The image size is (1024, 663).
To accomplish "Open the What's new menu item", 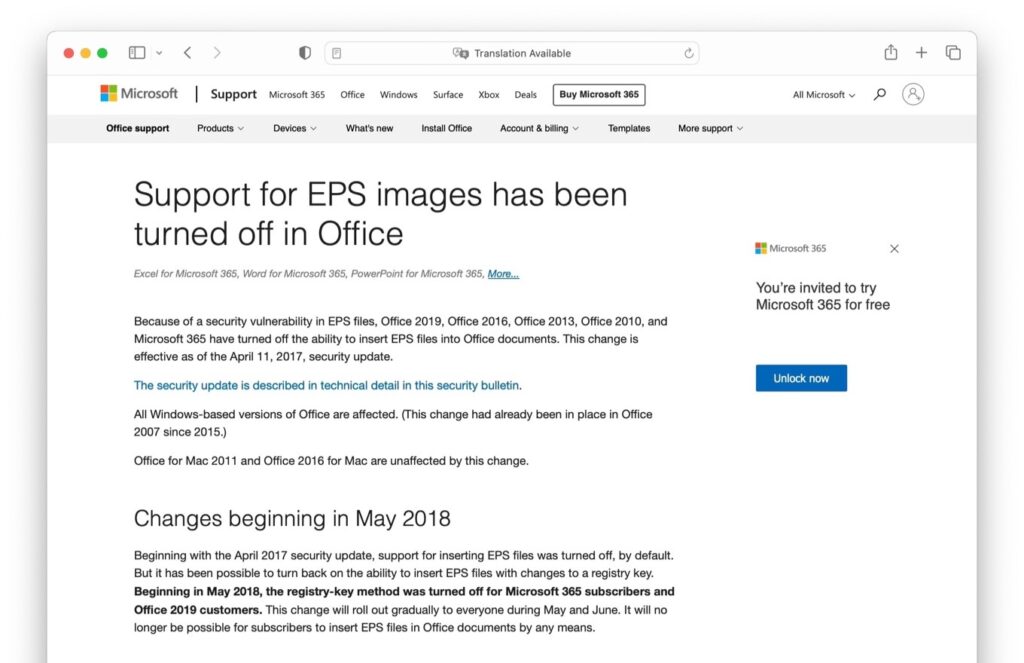I will [369, 128].
